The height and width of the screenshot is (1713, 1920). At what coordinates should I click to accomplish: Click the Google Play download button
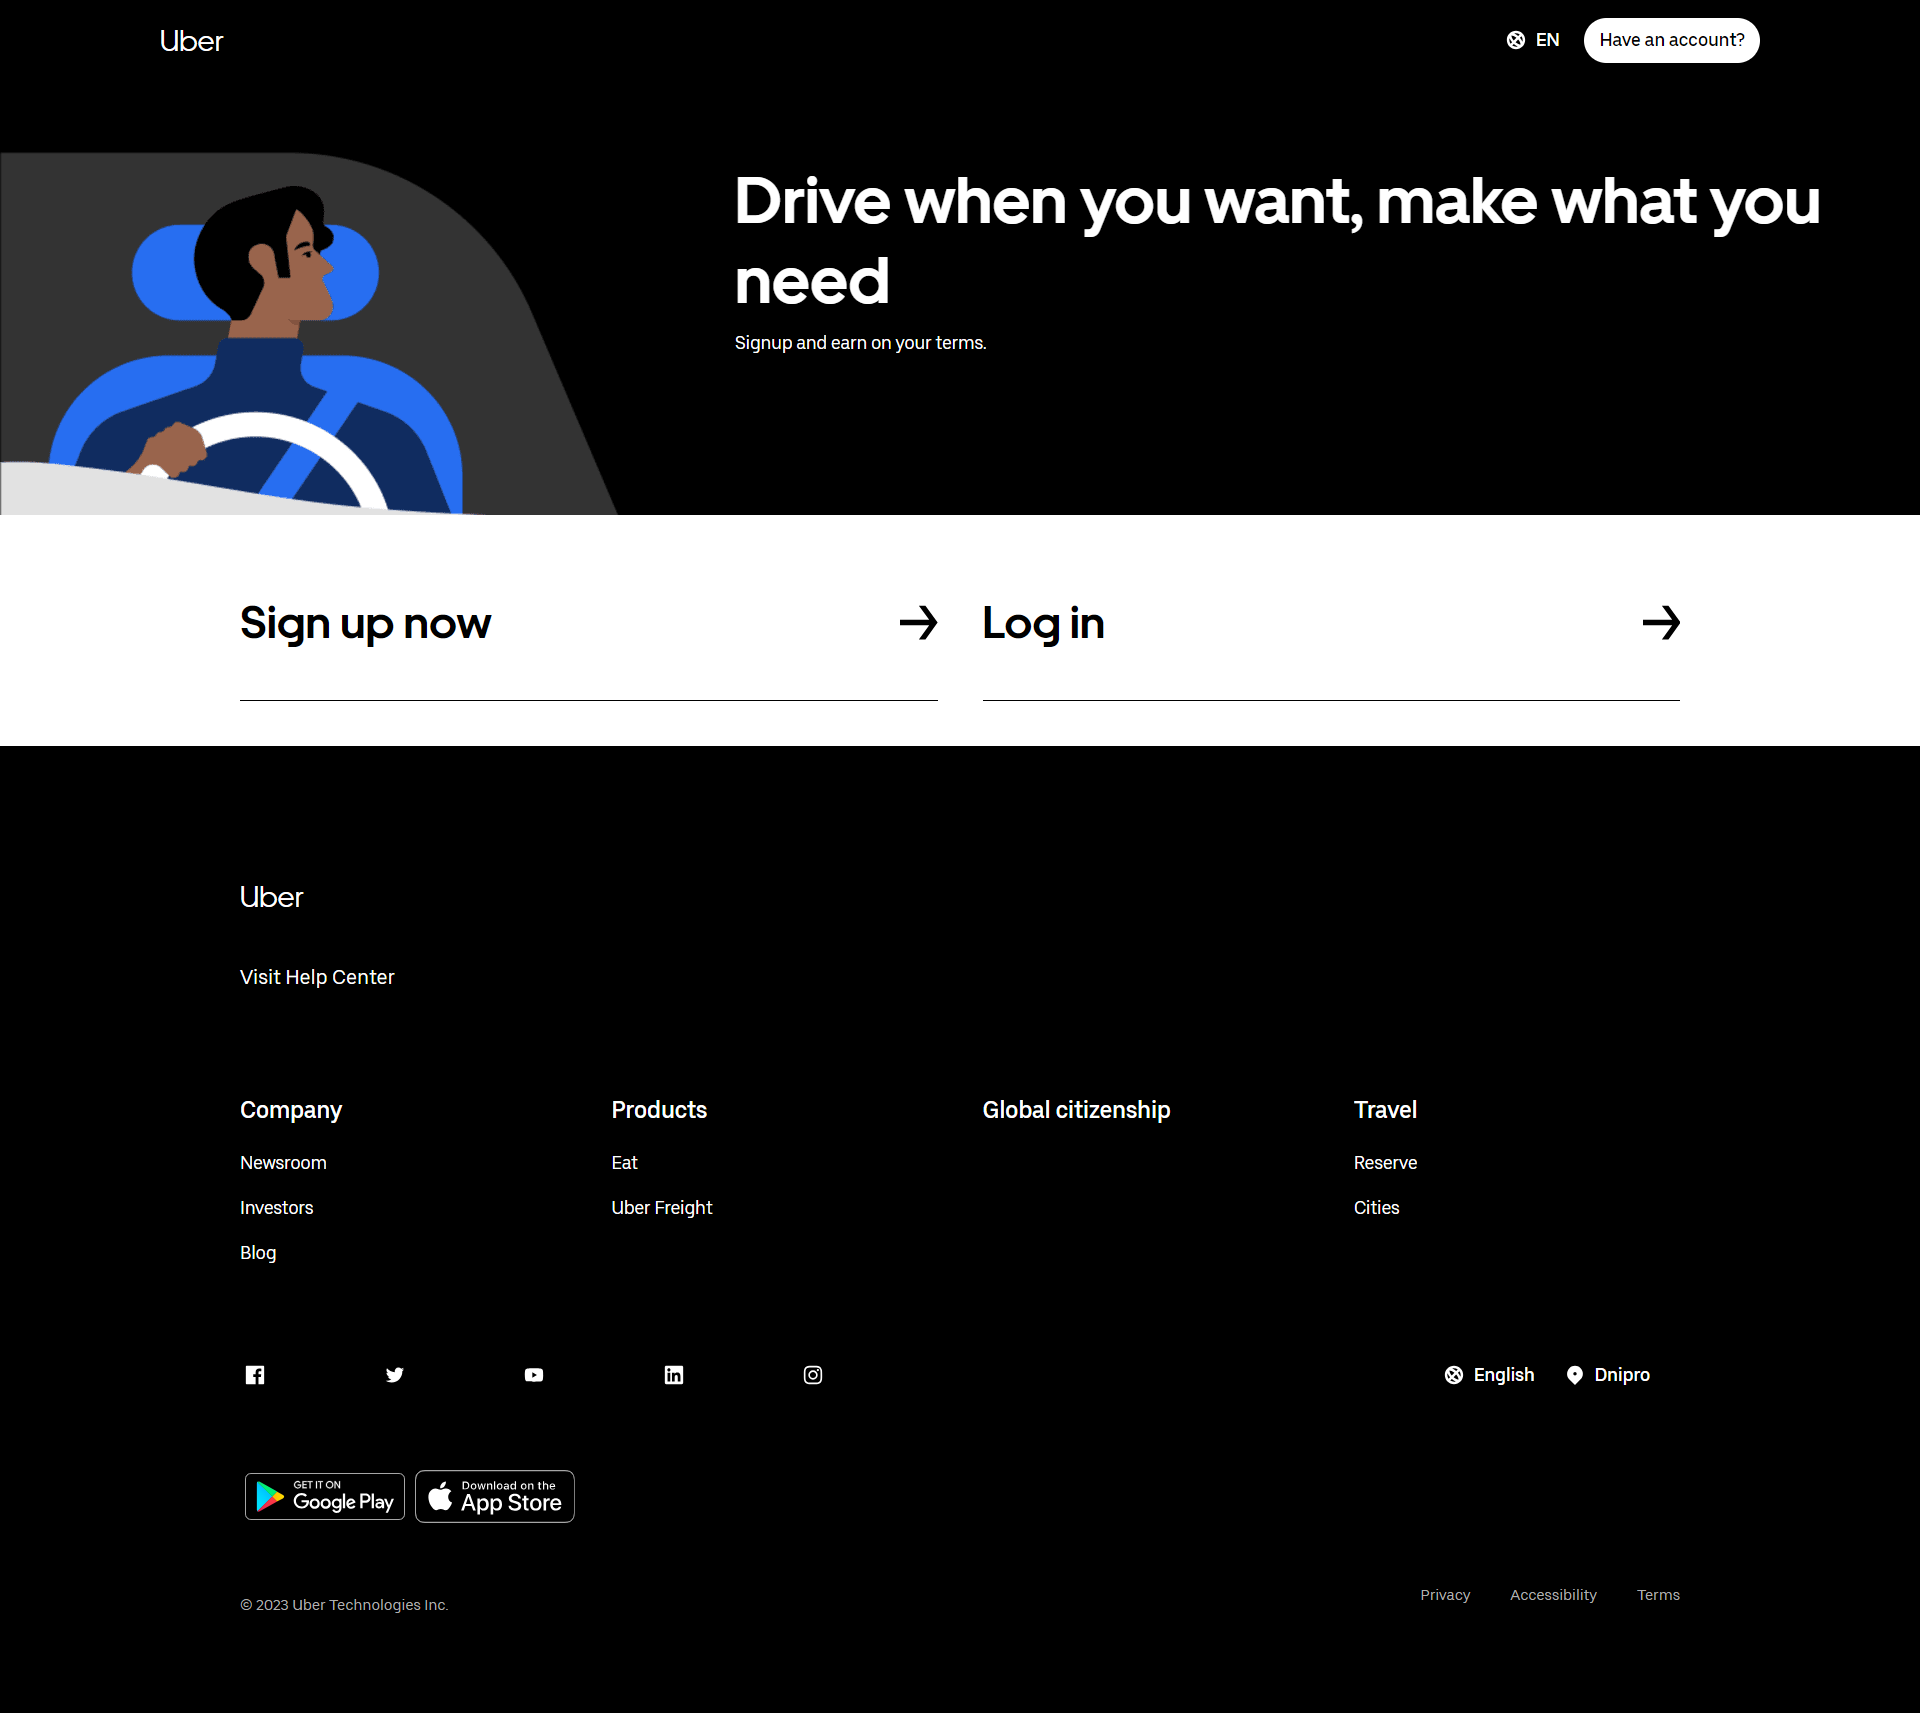click(x=322, y=1496)
